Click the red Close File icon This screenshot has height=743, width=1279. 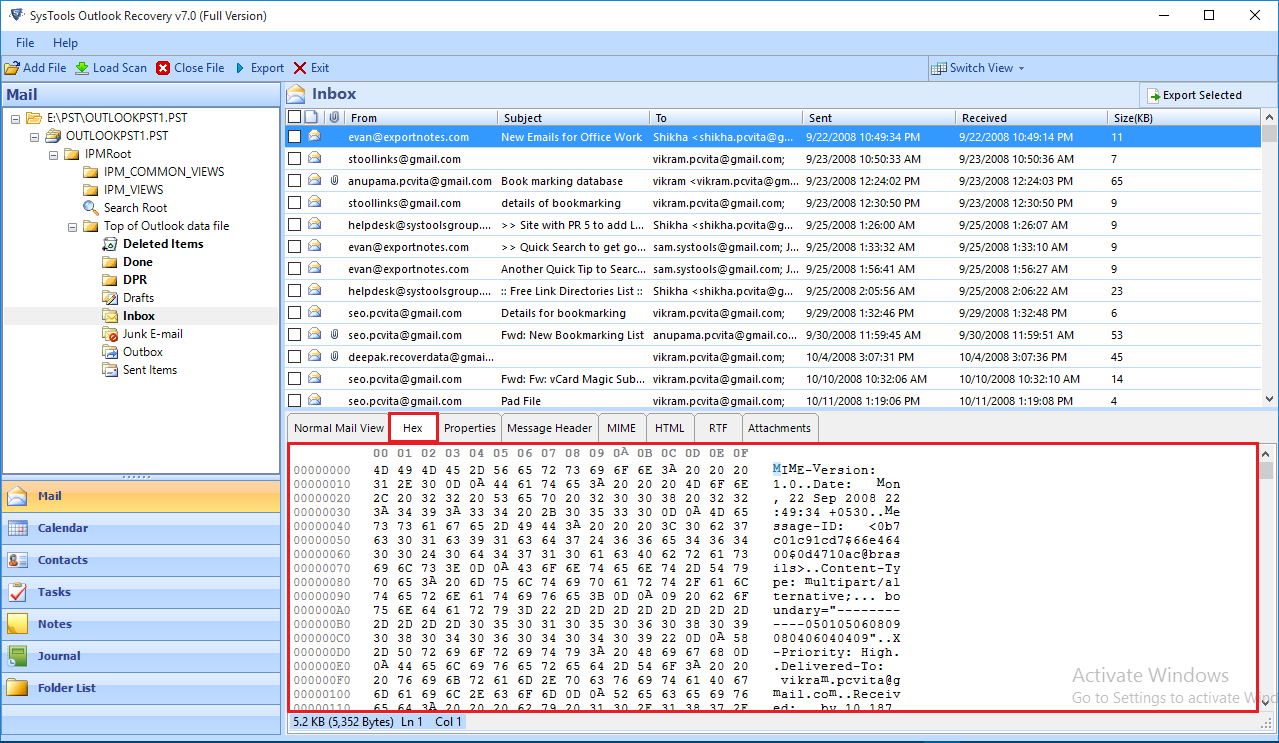point(163,68)
